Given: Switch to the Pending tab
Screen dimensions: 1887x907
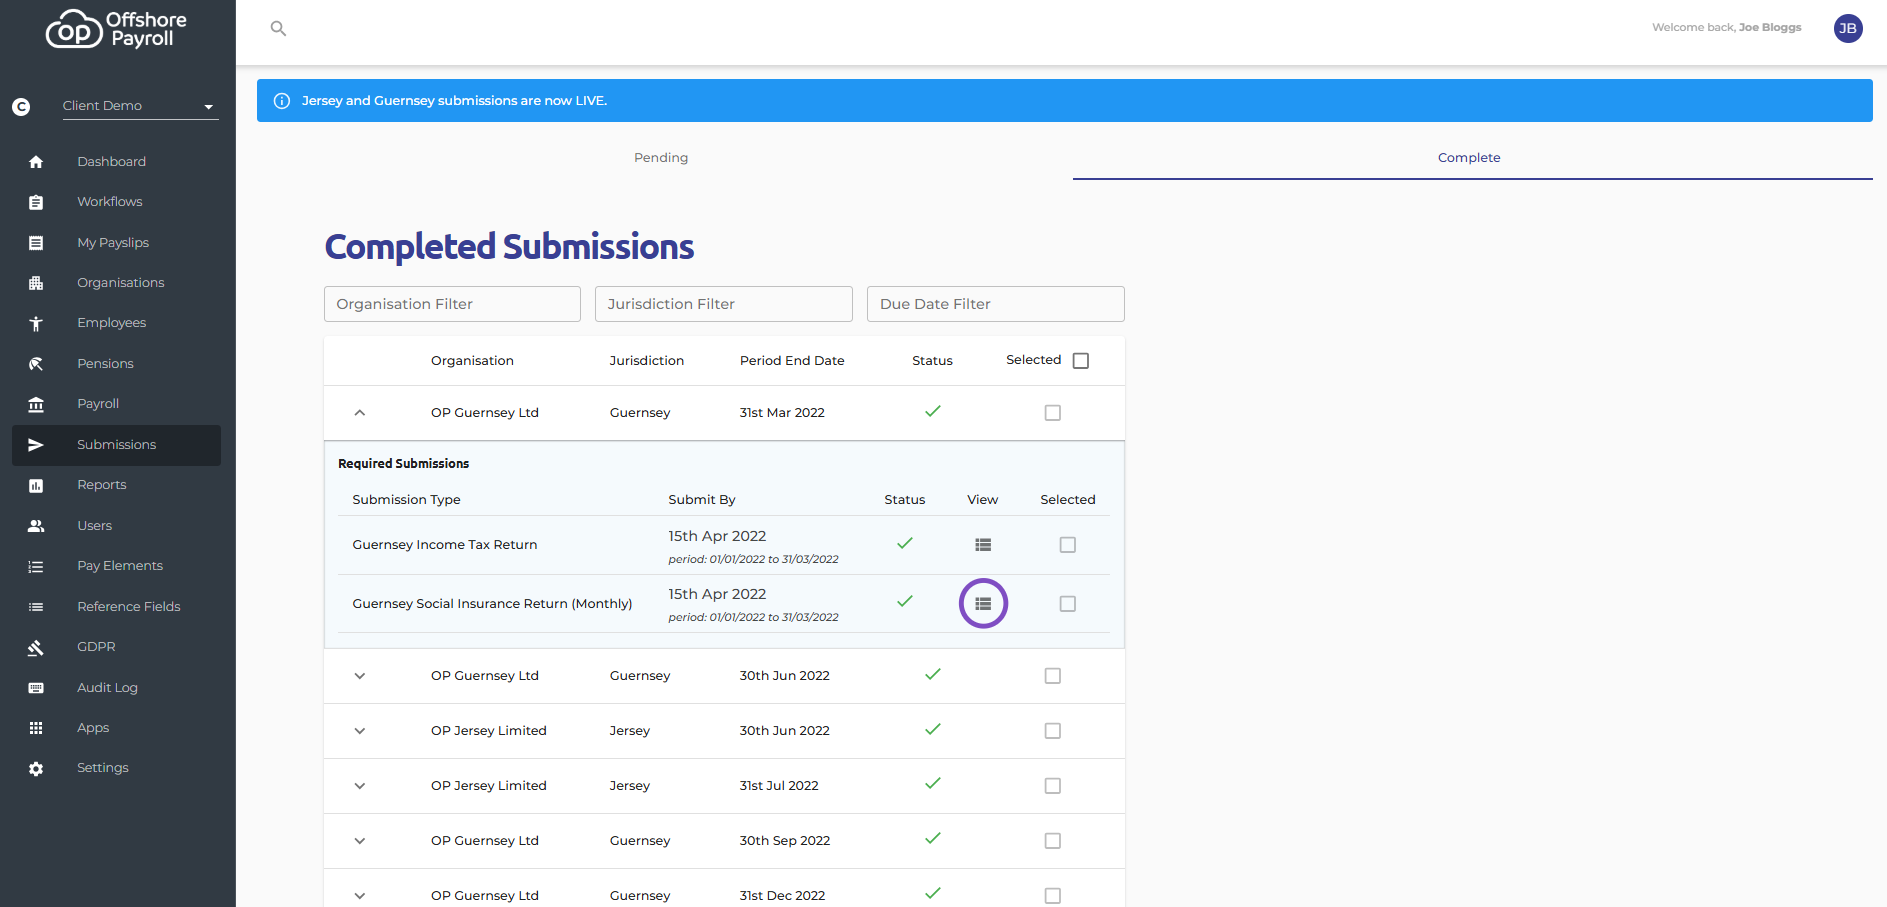Looking at the screenshot, I should [661, 158].
